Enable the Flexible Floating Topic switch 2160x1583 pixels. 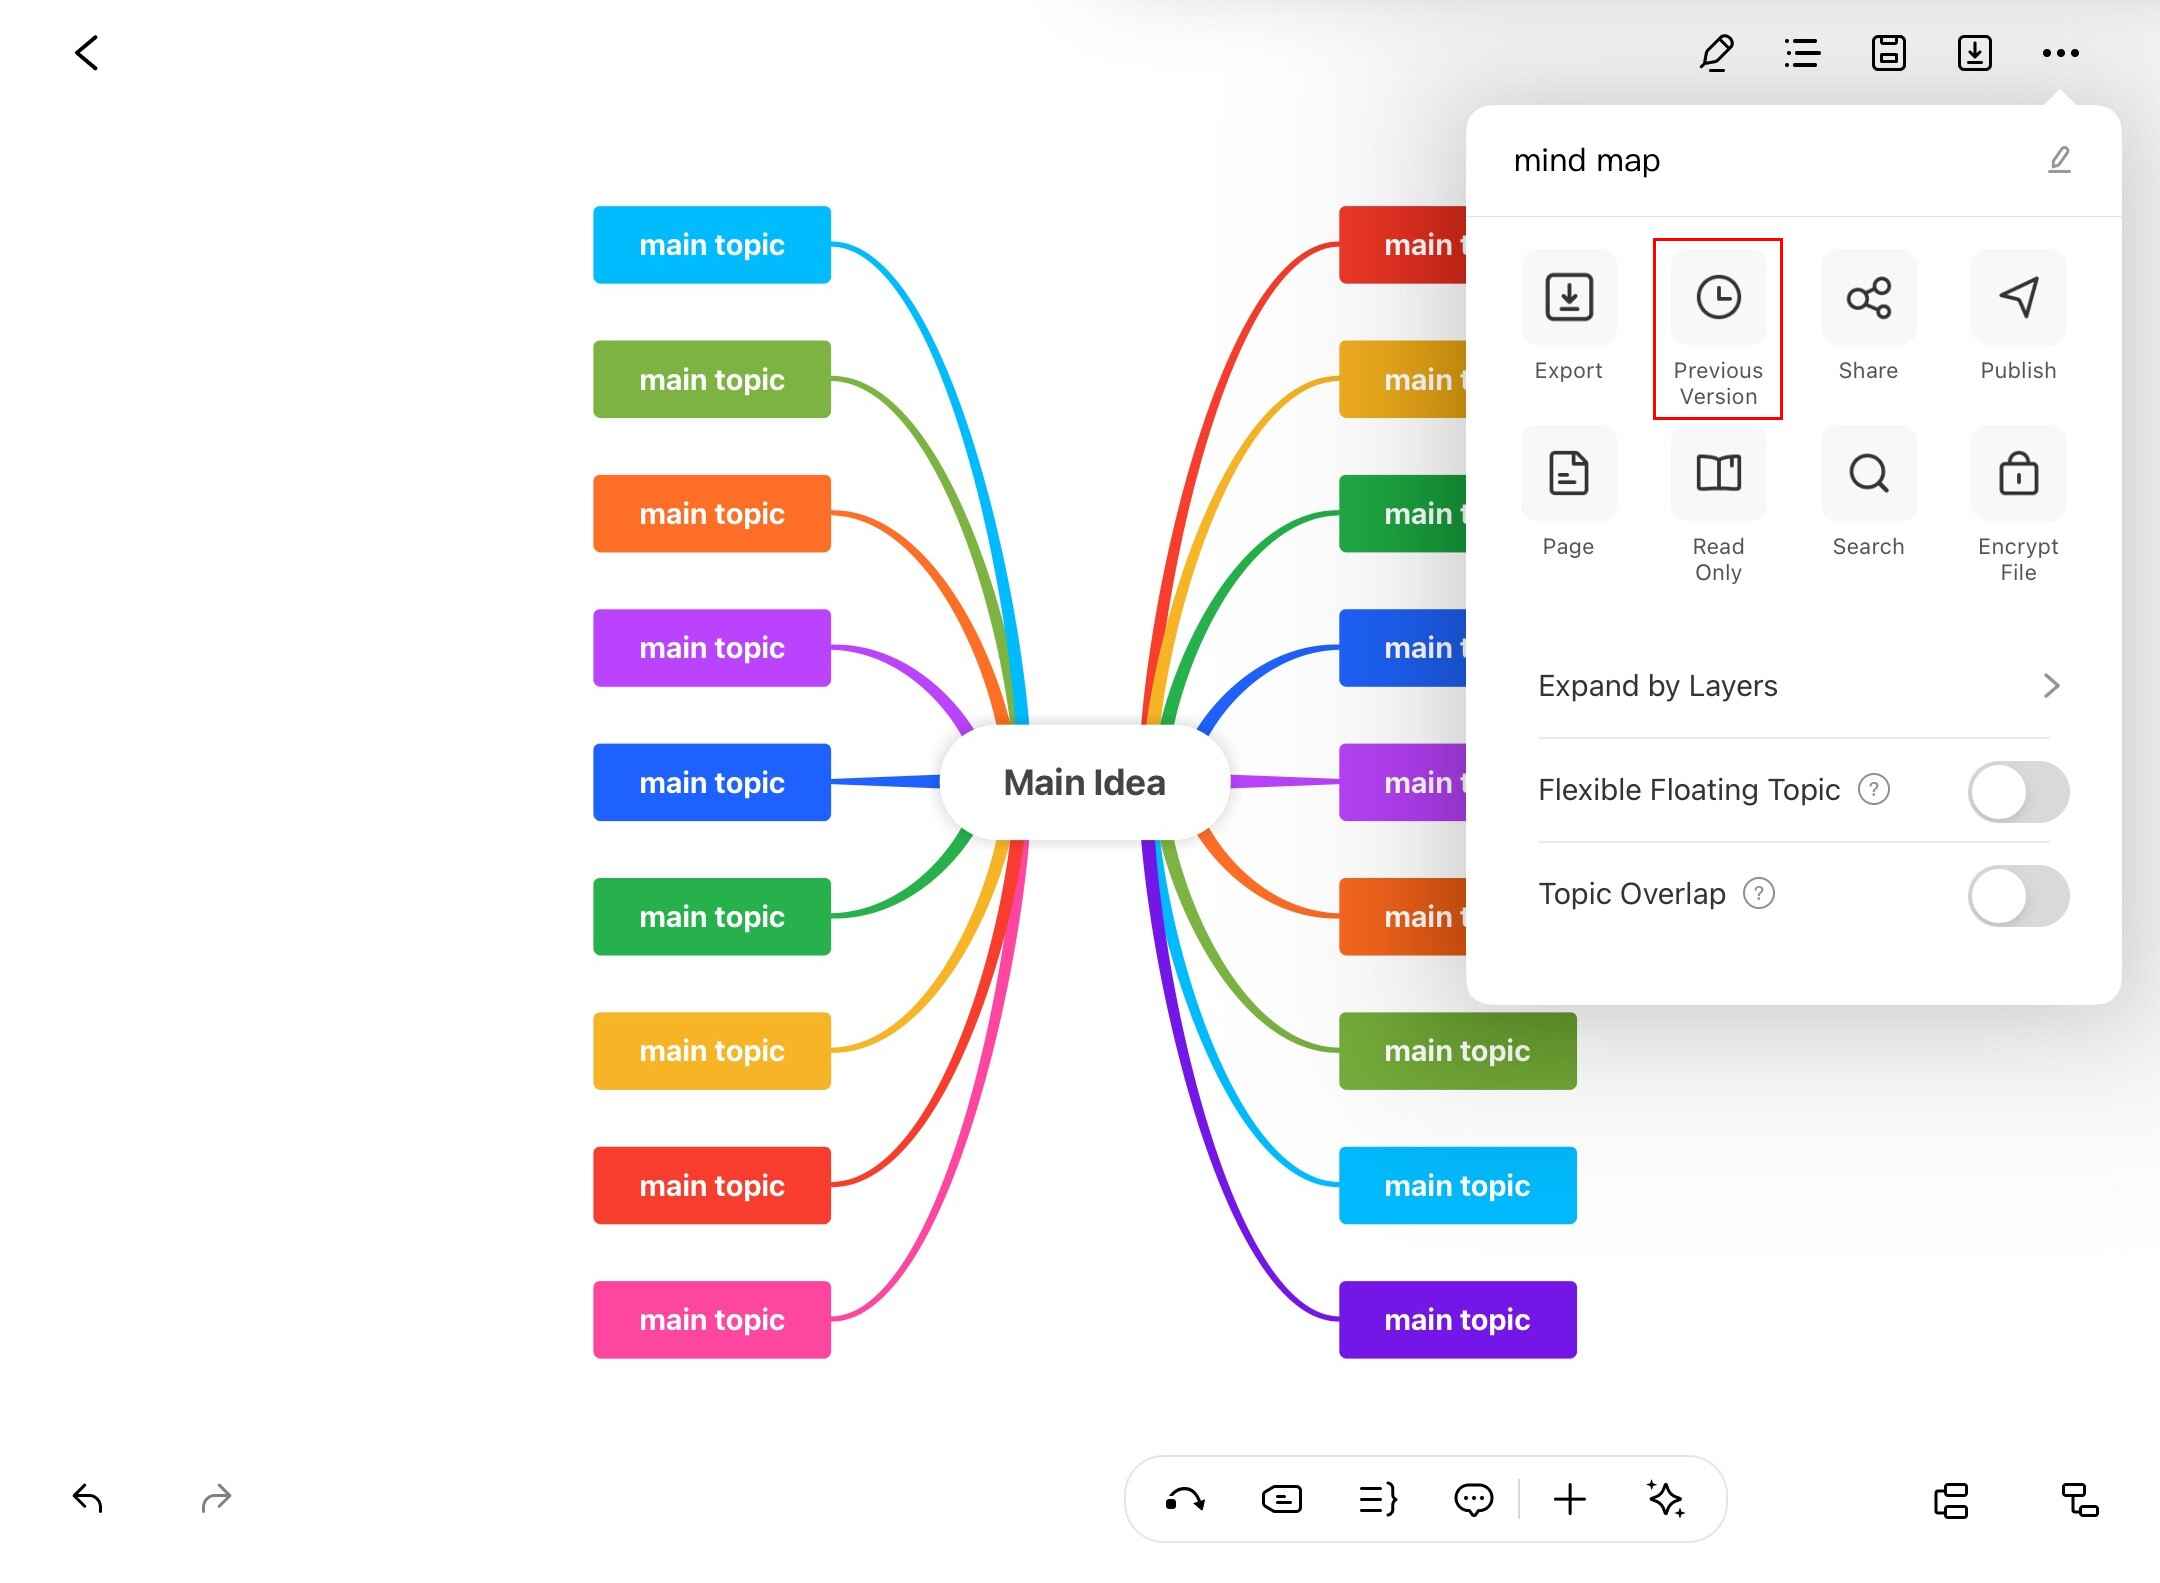(2018, 791)
